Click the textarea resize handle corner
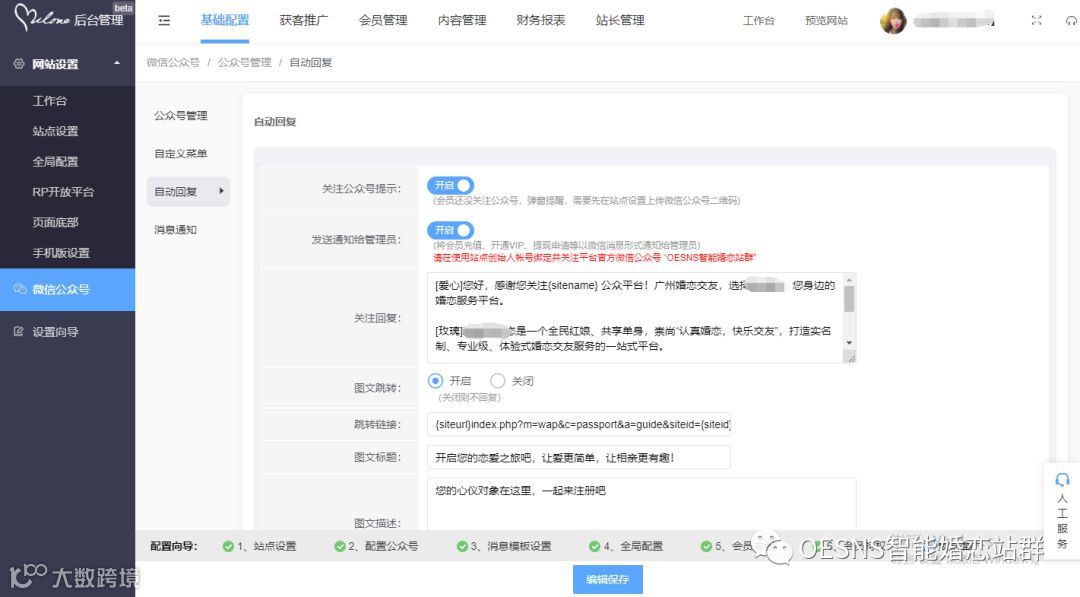 pos(850,357)
